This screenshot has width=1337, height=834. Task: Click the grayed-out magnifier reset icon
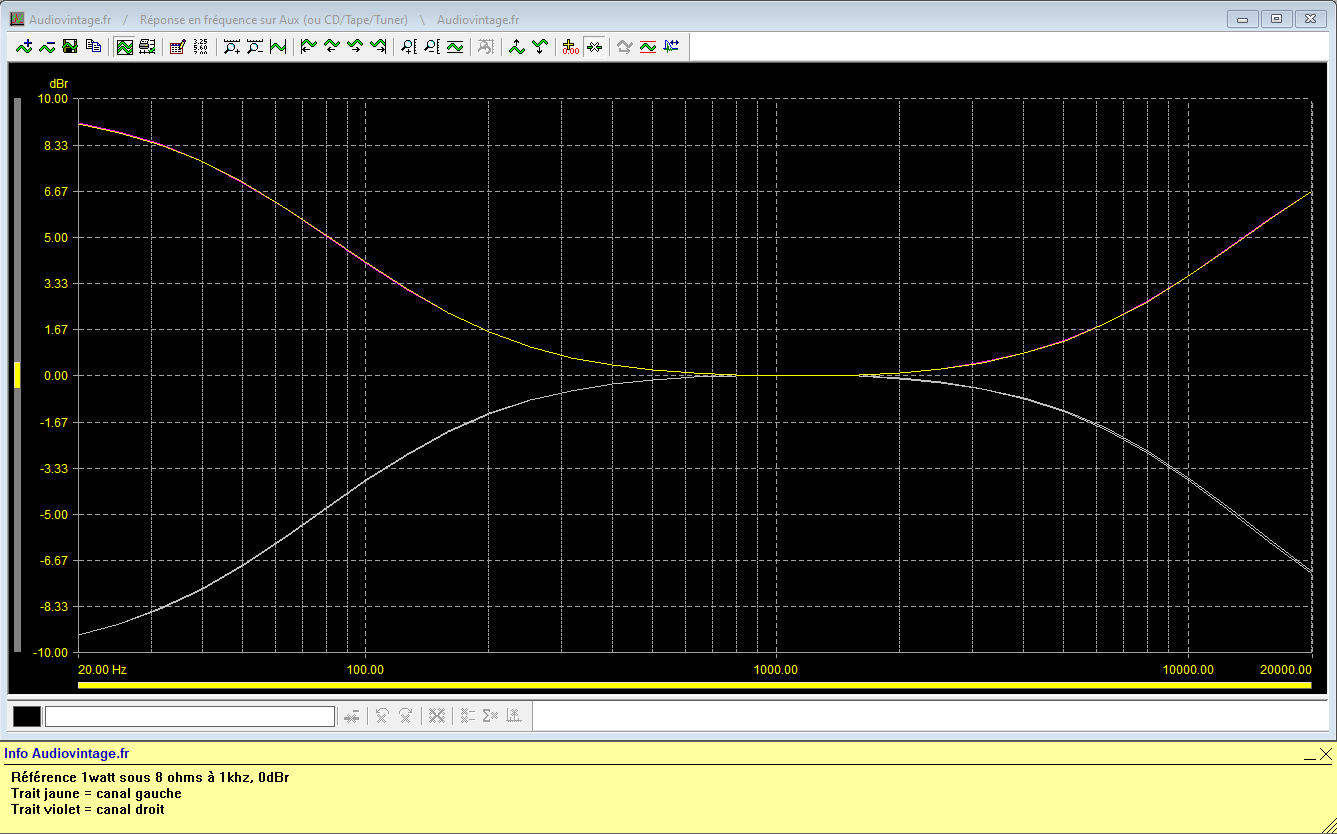click(485, 46)
